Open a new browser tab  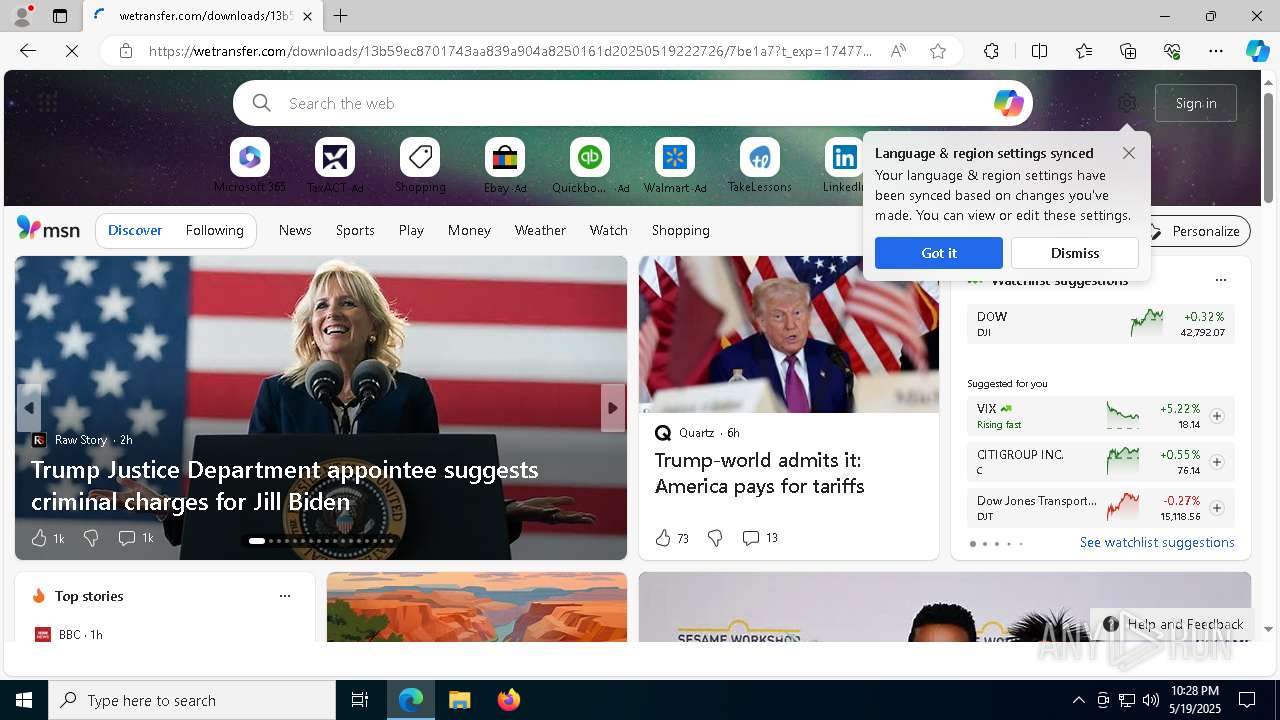[340, 16]
